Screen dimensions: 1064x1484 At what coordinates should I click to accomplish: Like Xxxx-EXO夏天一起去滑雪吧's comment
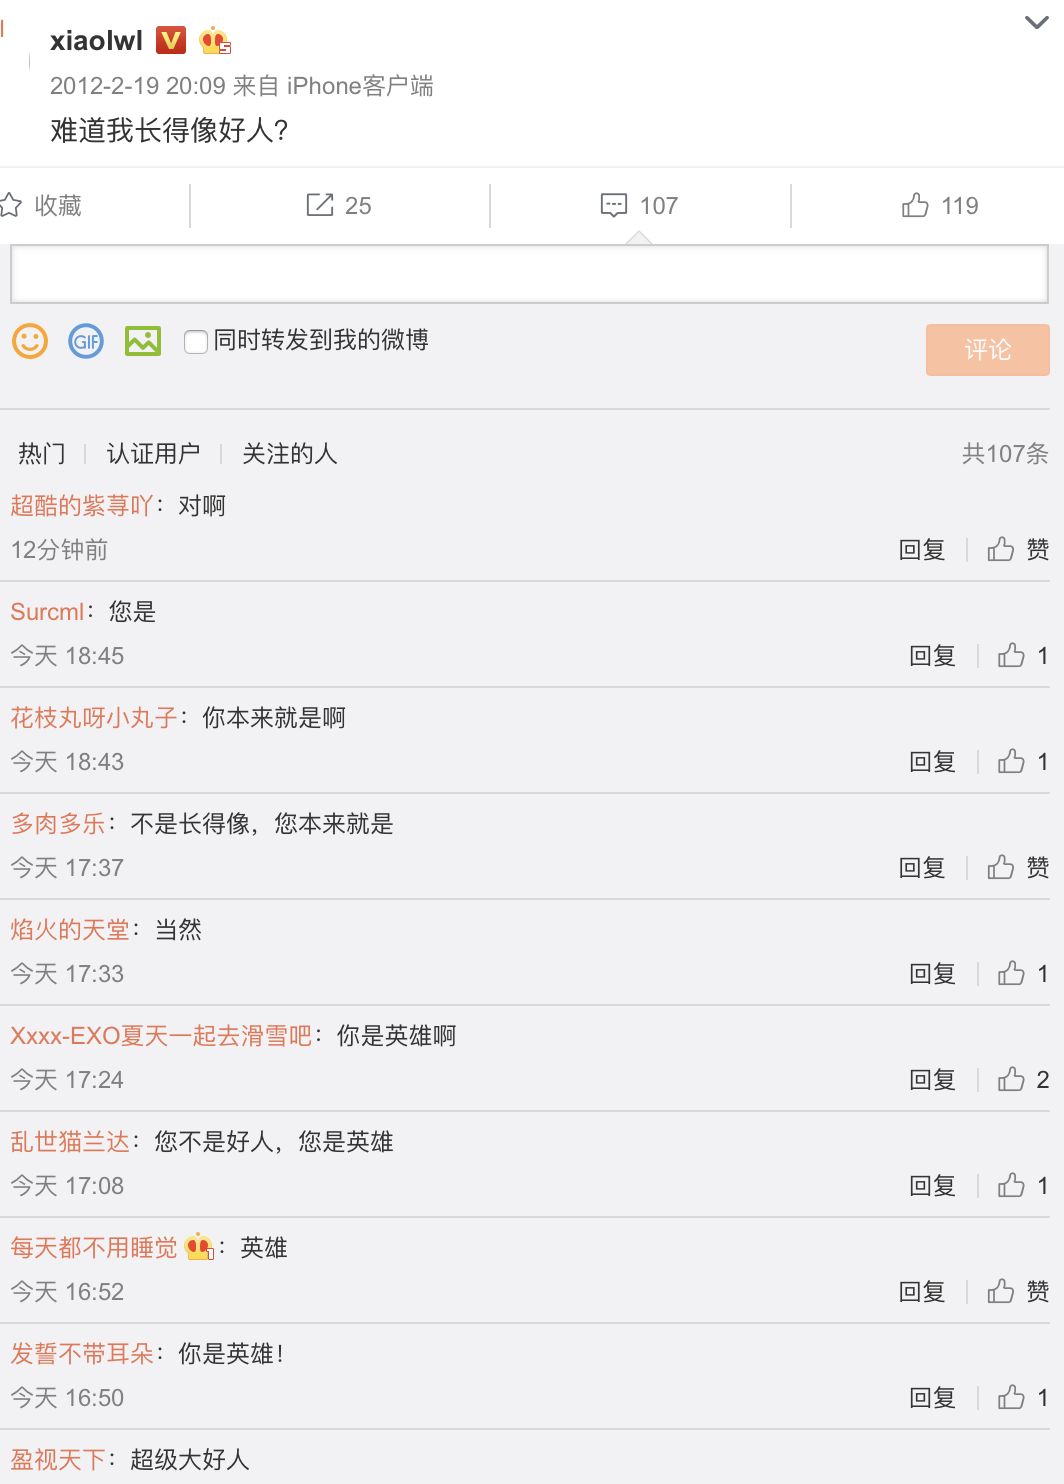1011,1079
